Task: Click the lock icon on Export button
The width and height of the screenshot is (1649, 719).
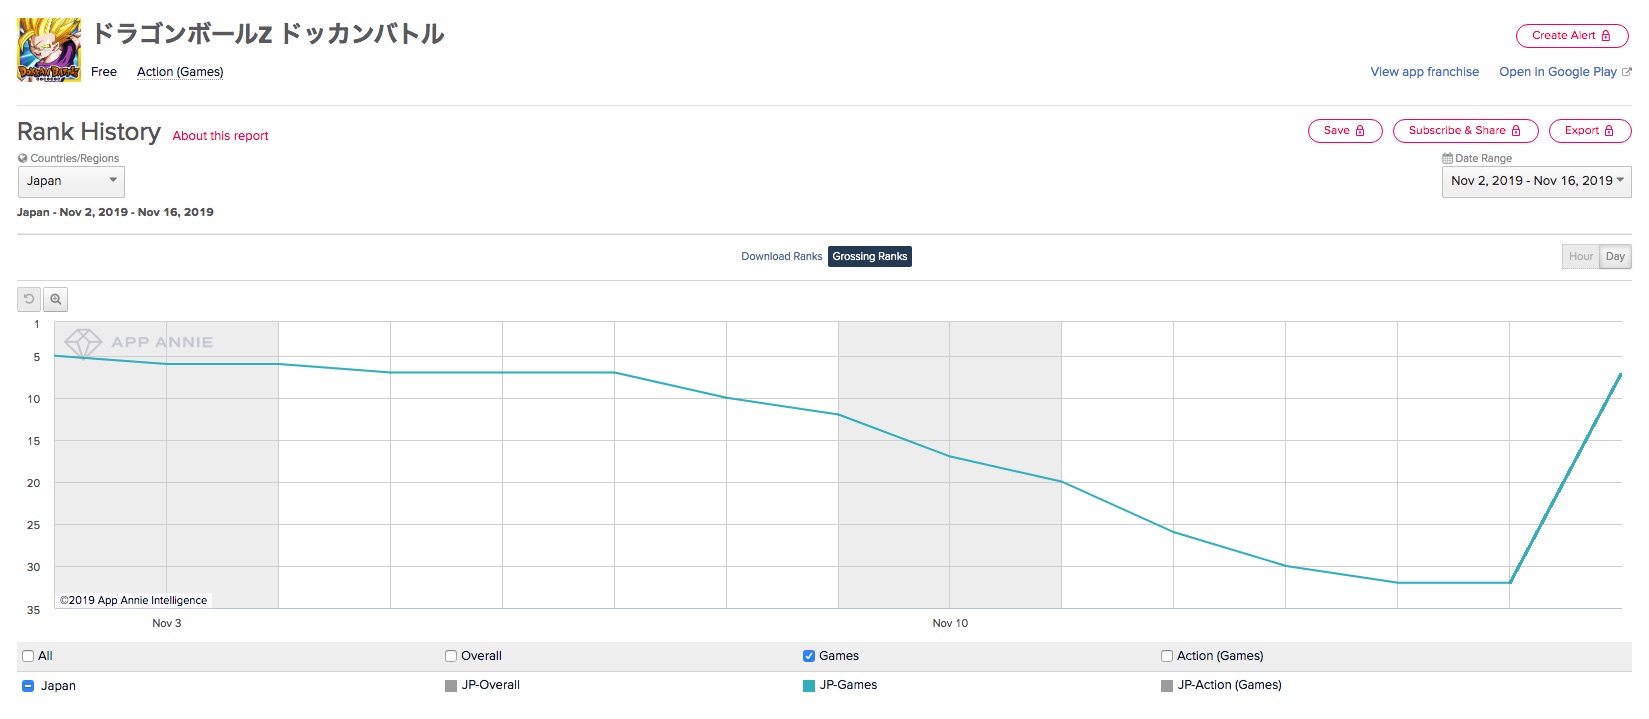Action: (x=1609, y=131)
